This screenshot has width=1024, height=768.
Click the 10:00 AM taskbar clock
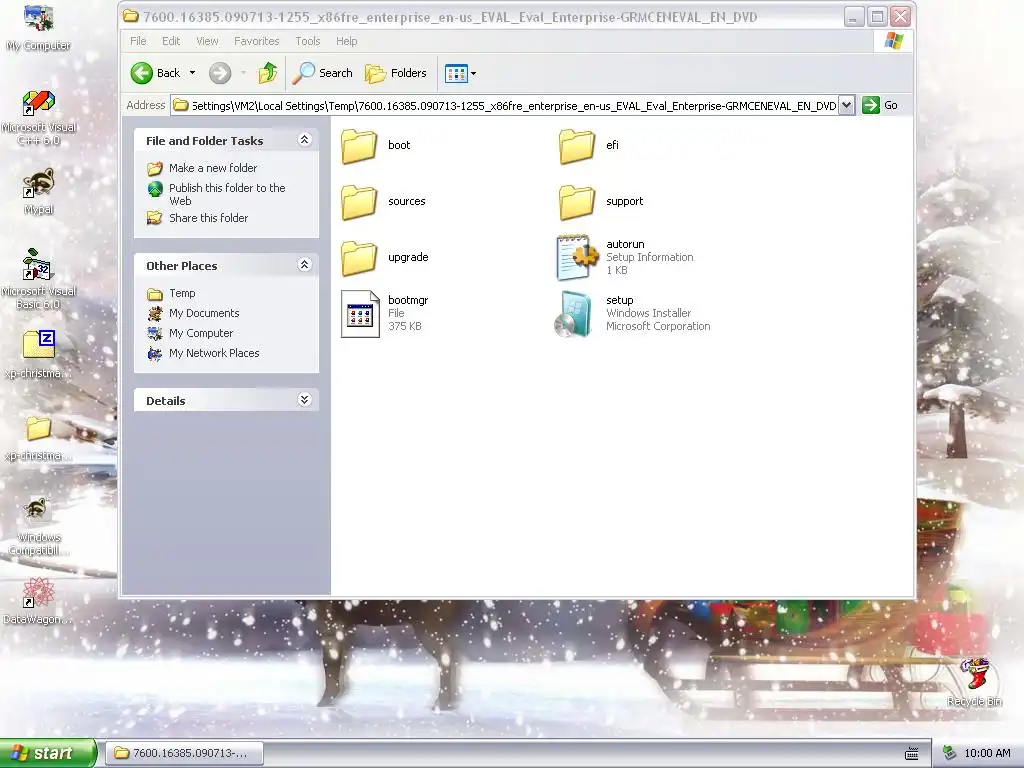point(987,753)
